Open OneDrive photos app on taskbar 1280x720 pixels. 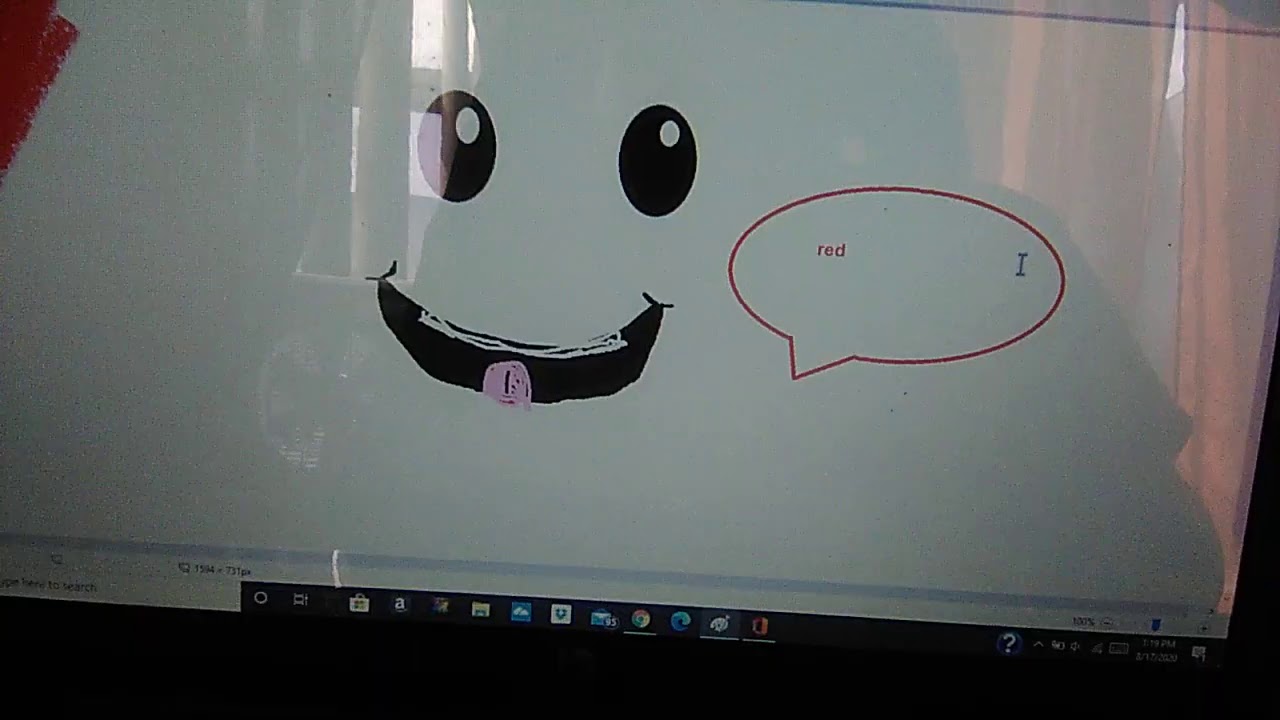coord(521,612)
